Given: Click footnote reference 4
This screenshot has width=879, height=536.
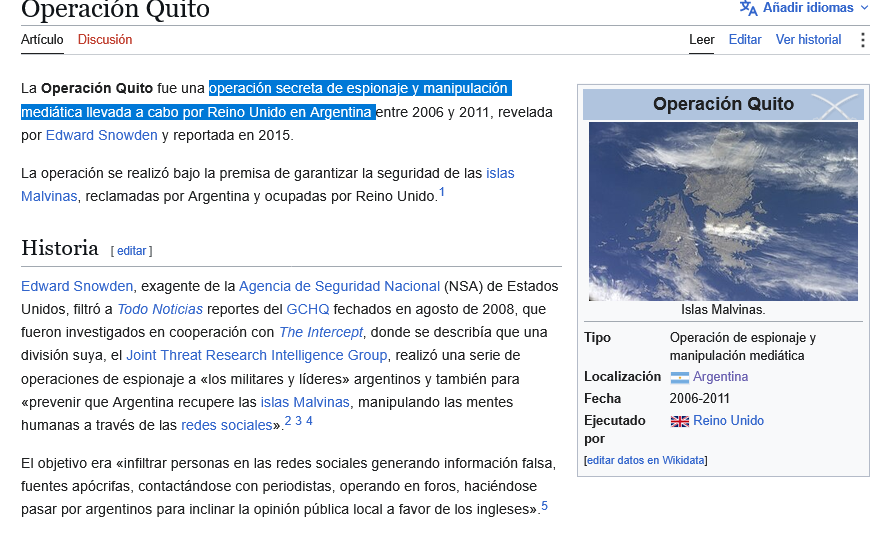Looking at the screenshot, I should coord(309,421).
